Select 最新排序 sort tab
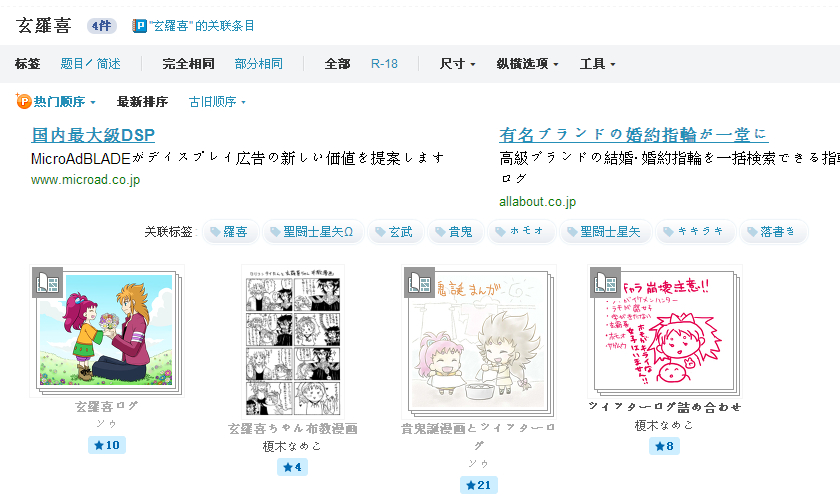The height and width of the screenshot is (501, 840). click(x=142, y=102)
